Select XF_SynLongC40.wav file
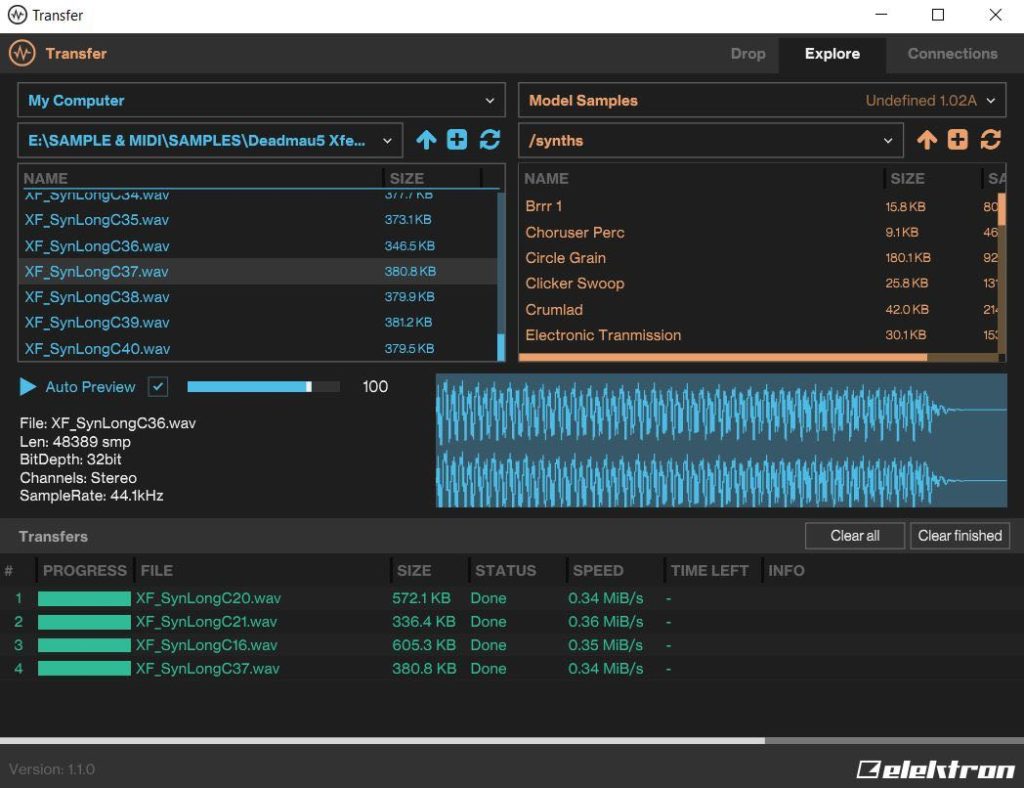 (257, 349)
